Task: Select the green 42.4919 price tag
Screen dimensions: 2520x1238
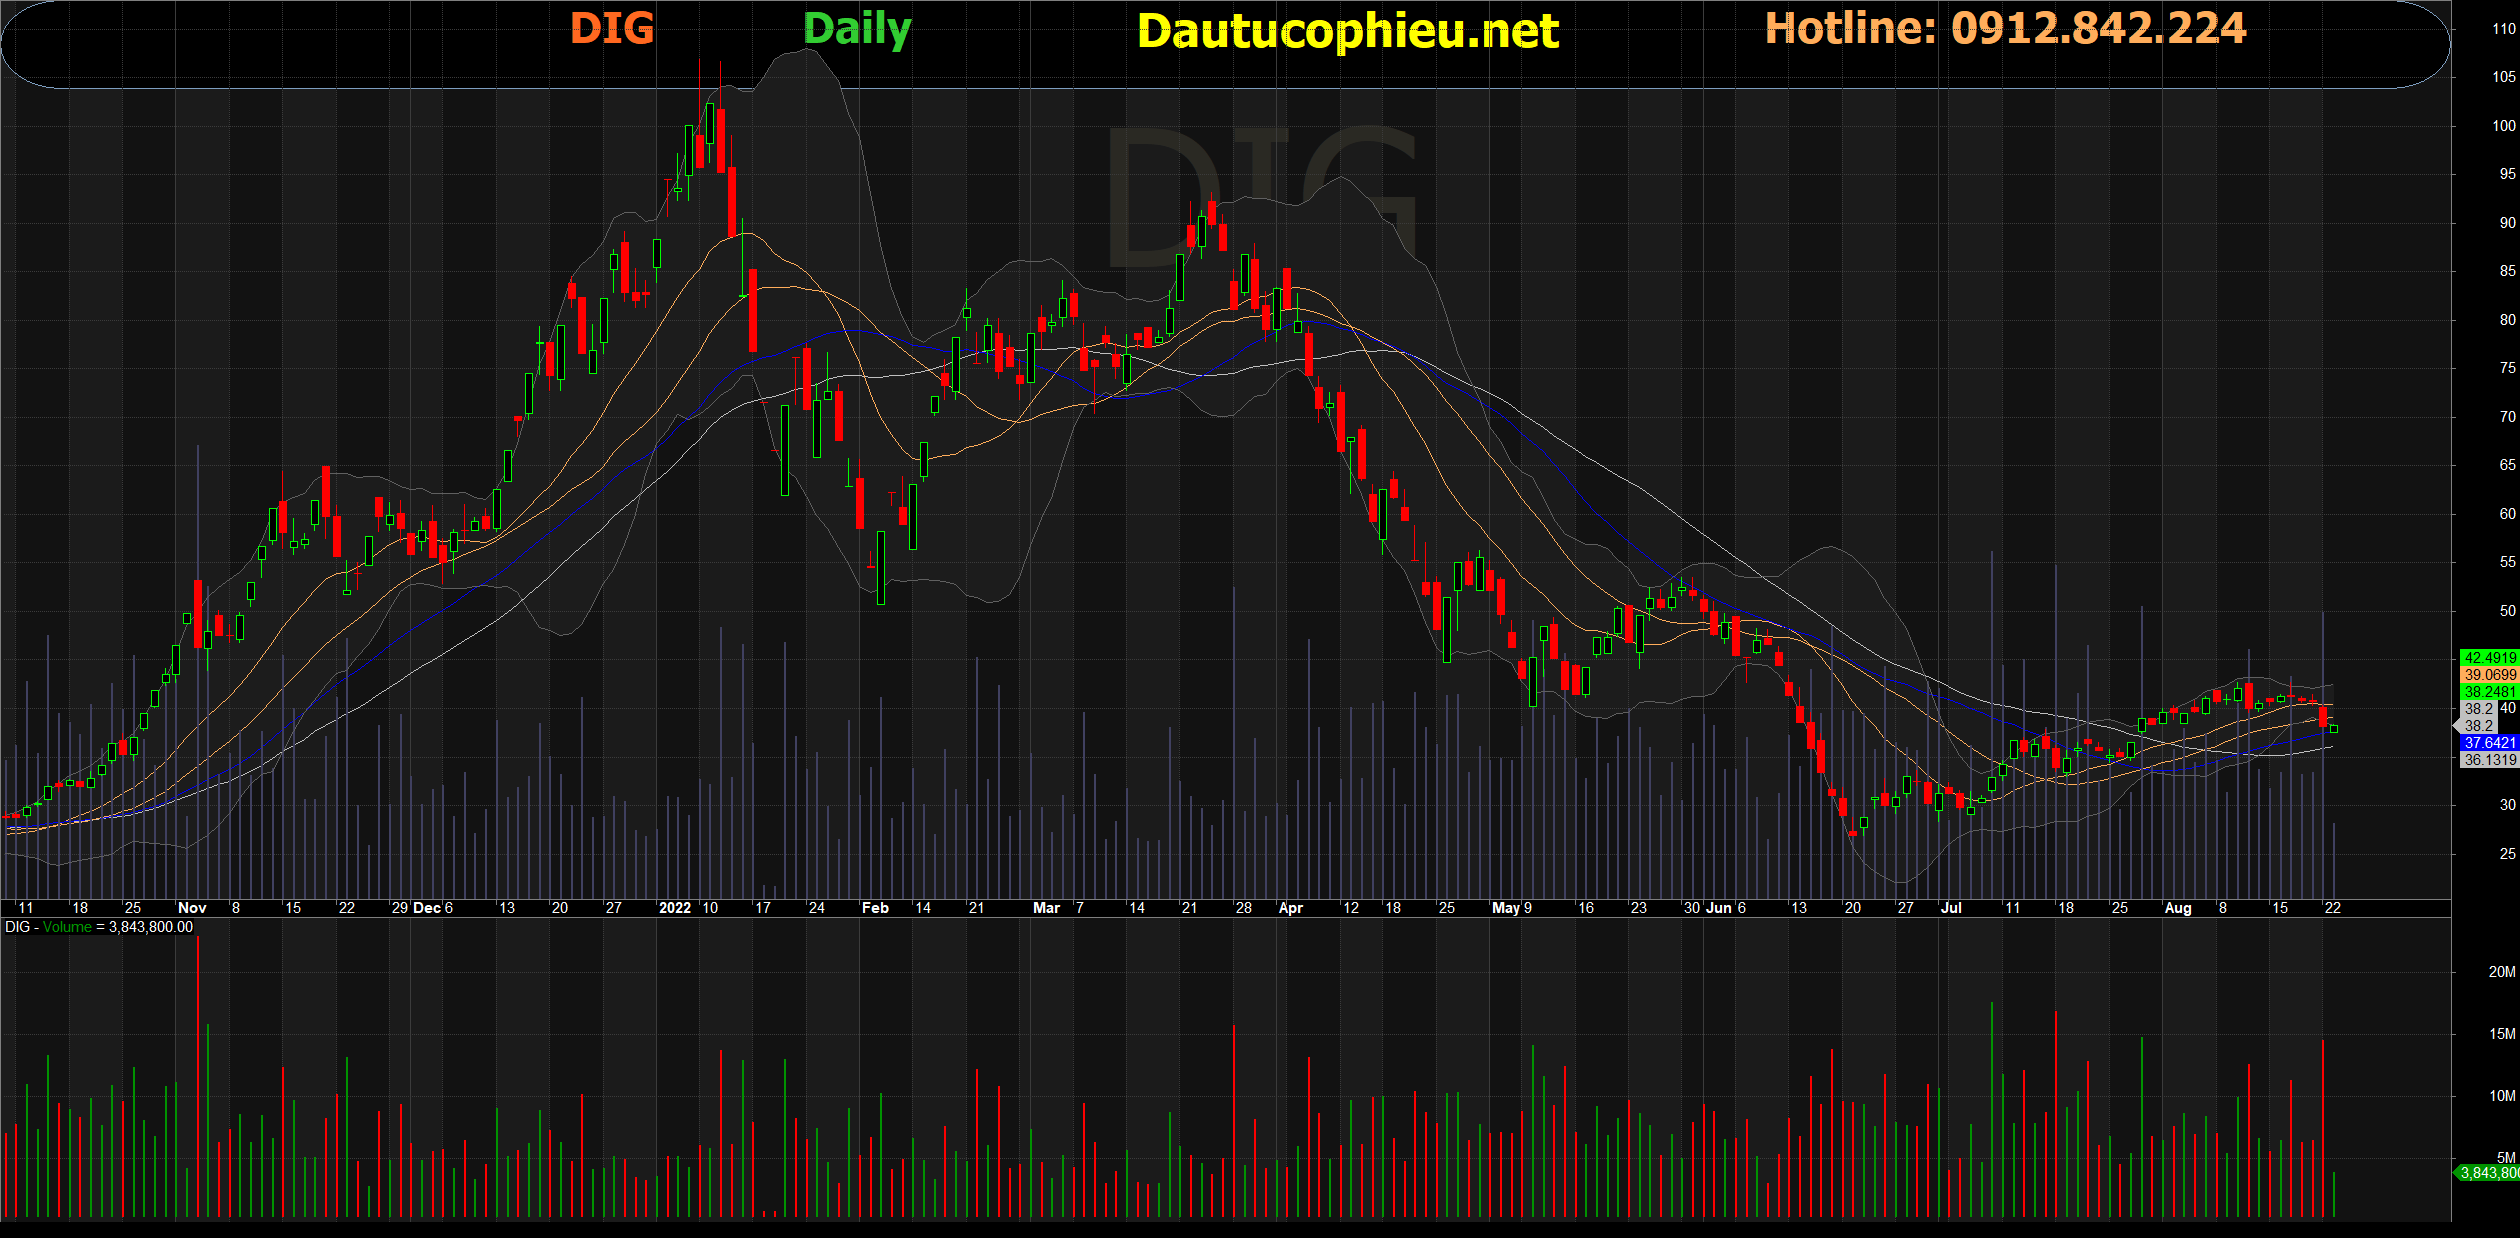Action: 2489,658
